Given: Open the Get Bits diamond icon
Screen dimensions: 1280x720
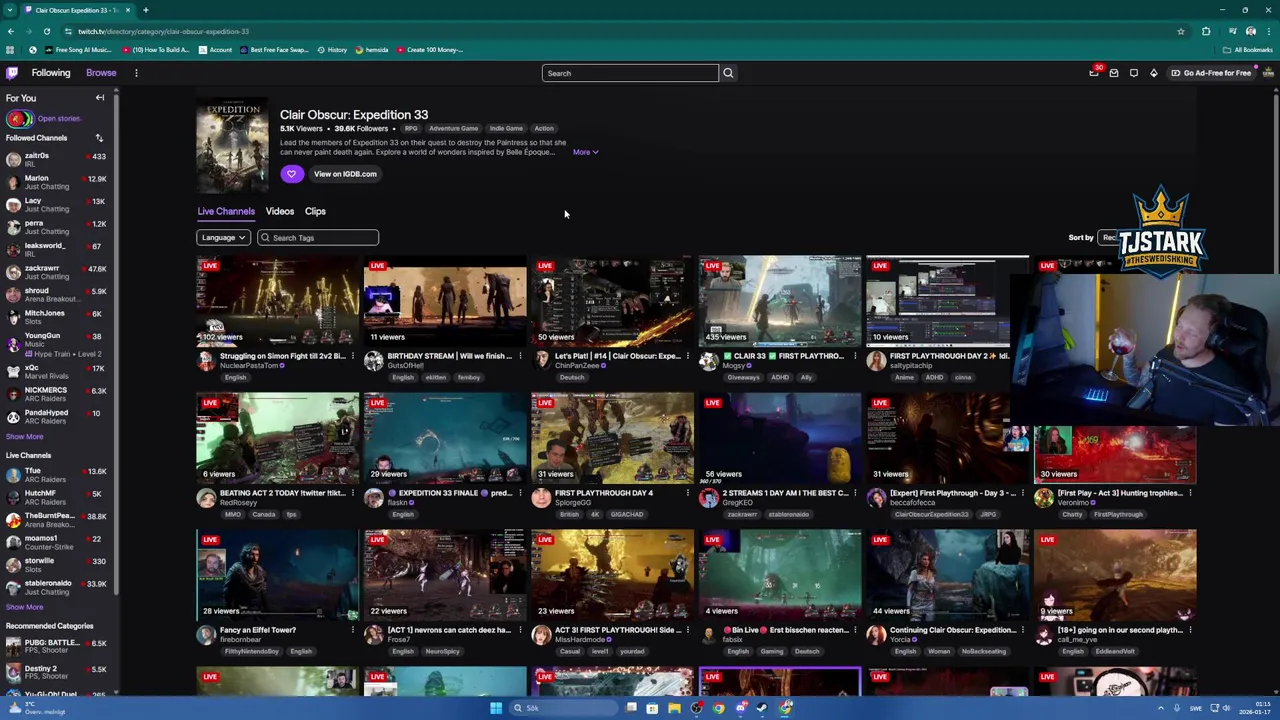Looking at the screenshot, I should (1153, 73).
